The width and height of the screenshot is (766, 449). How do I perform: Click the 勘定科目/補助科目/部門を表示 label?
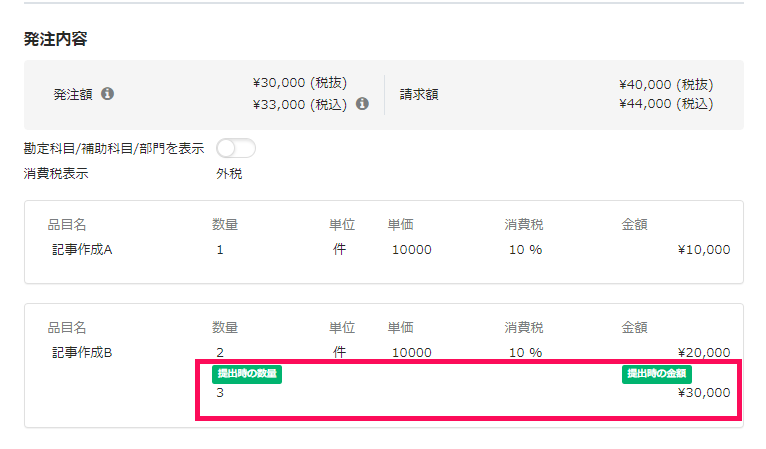[114, 149]
